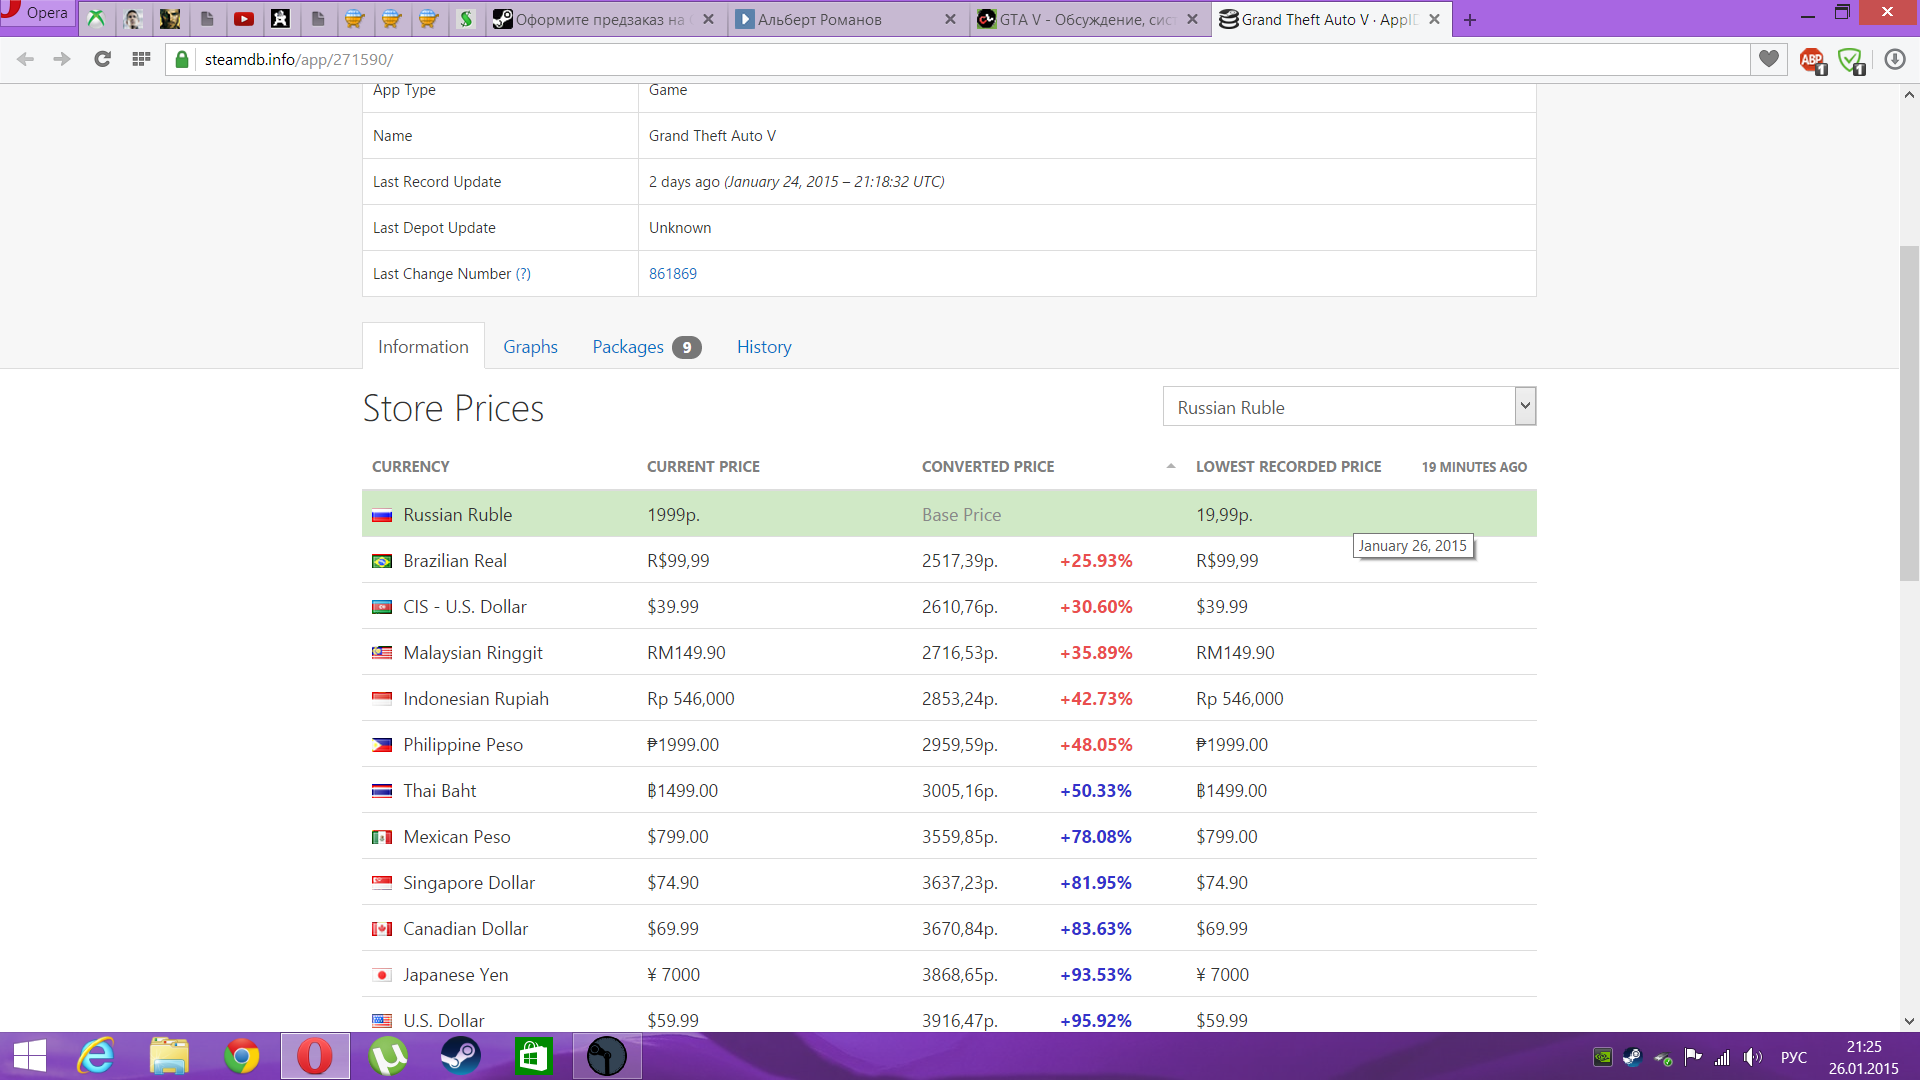The image size is (1920, 1080).
Task: Switch to the Steam preorder tab
Action: pyautogui.click(x=606, y=19)
